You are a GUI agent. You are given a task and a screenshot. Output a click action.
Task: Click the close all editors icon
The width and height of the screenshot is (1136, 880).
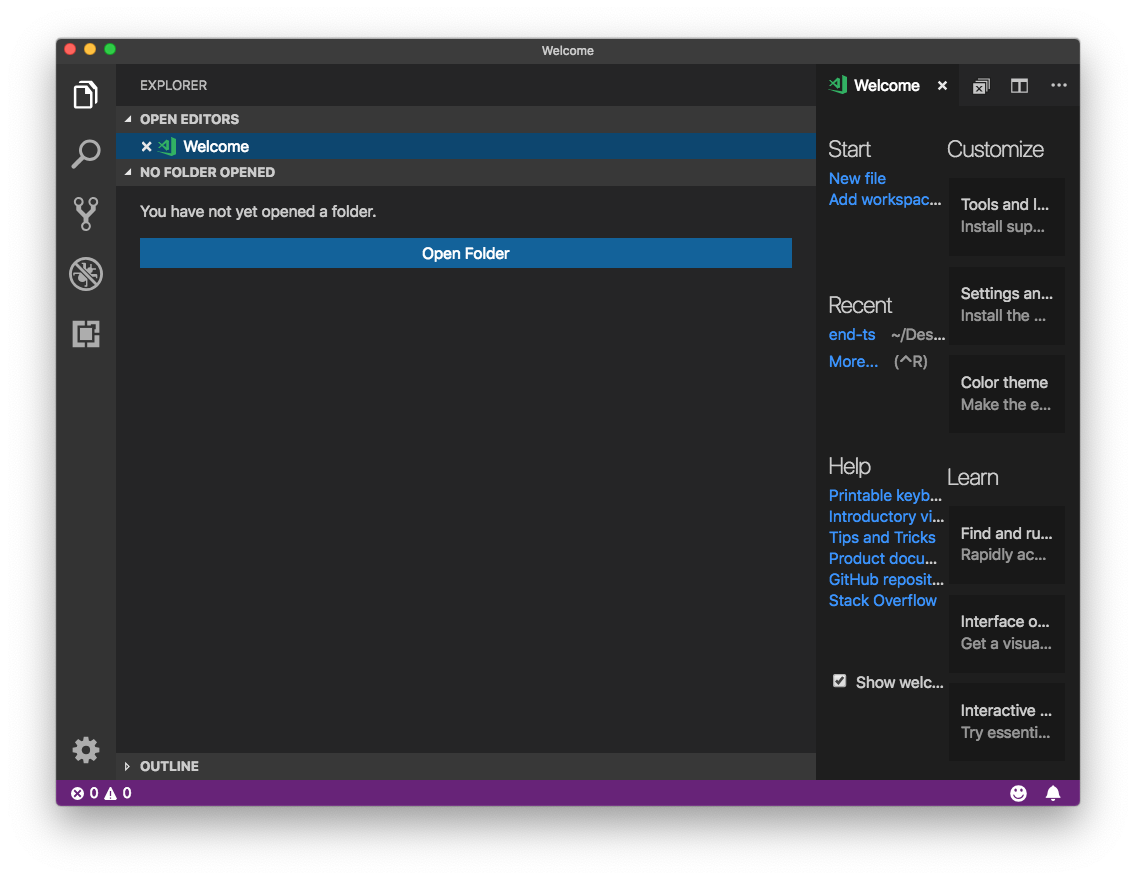(981, 86)
